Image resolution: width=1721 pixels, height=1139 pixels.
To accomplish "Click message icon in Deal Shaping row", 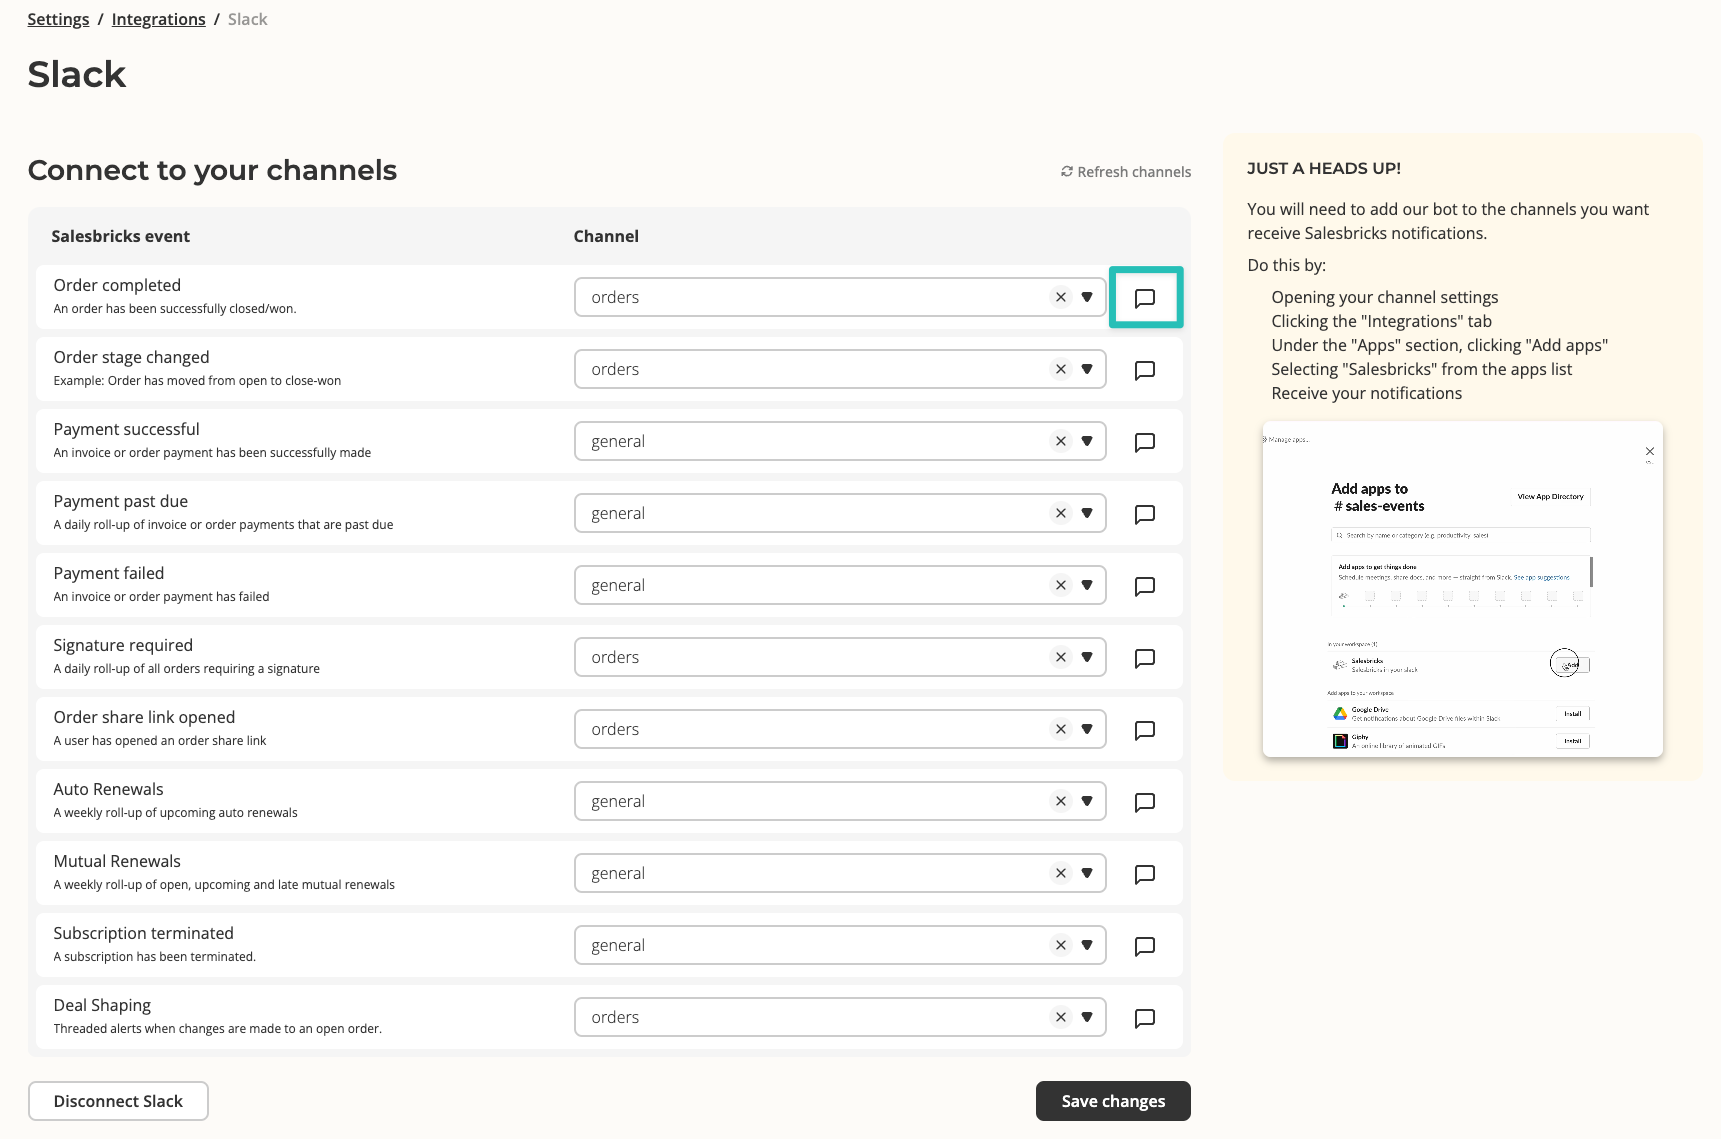I will pos(1145,1018).
